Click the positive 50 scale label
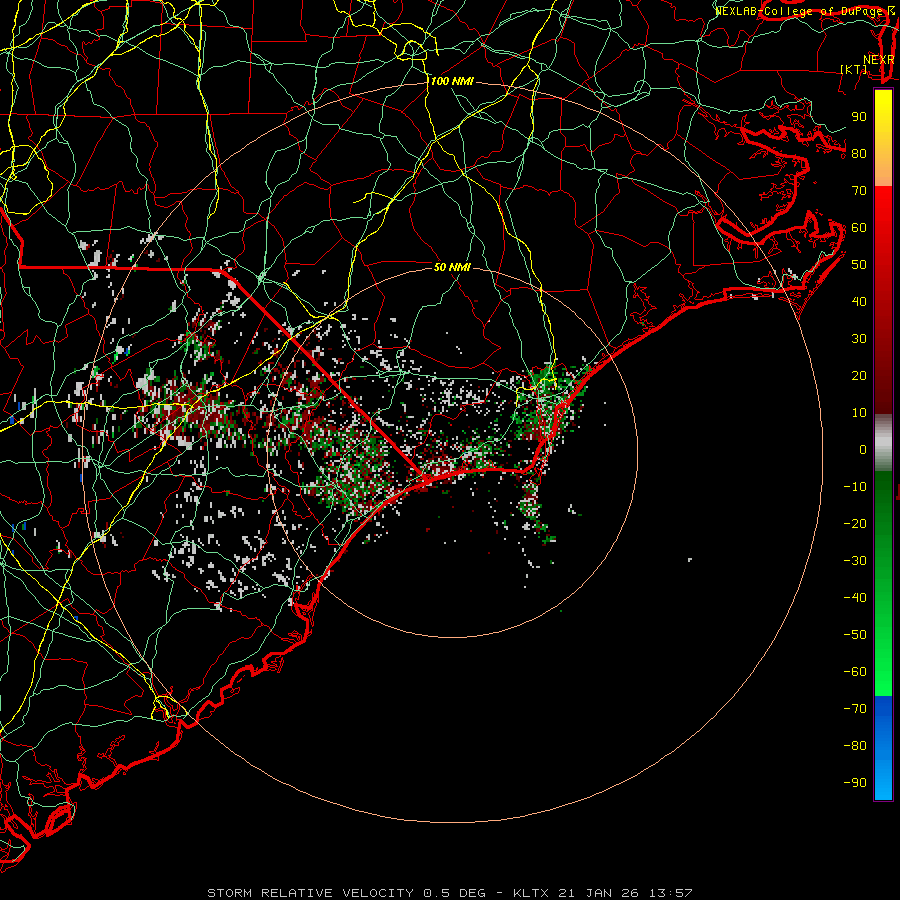900x900 pixels. (x=859, y=265)
